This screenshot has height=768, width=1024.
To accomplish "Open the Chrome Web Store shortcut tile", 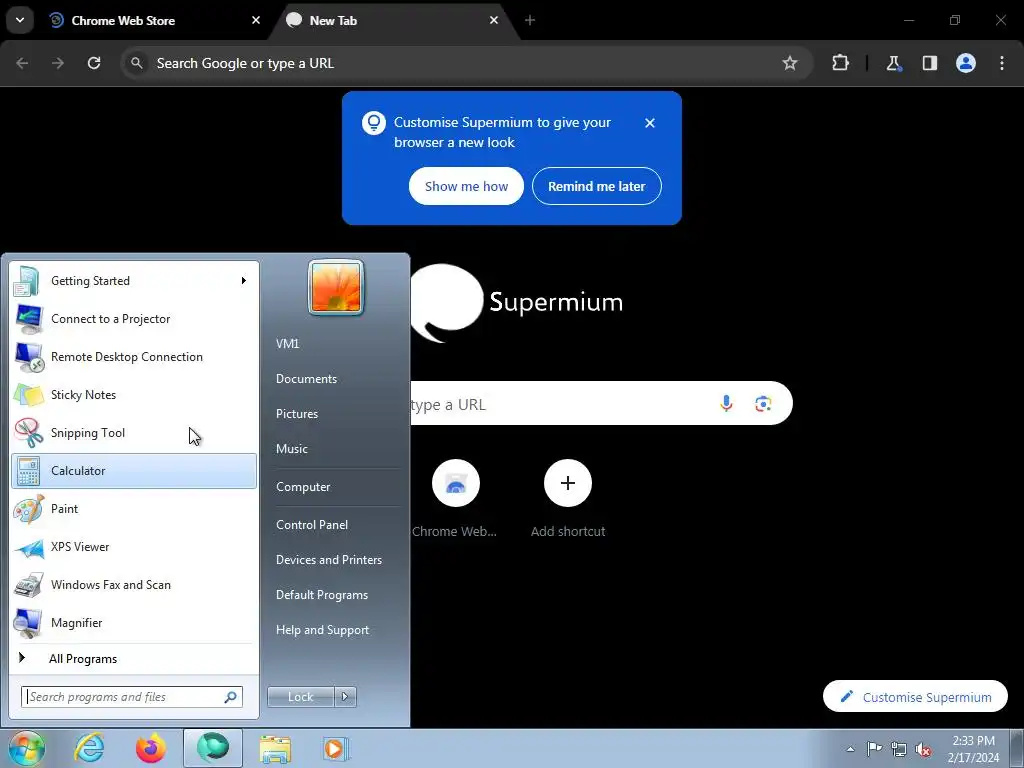I will click(x=455, y=500).
